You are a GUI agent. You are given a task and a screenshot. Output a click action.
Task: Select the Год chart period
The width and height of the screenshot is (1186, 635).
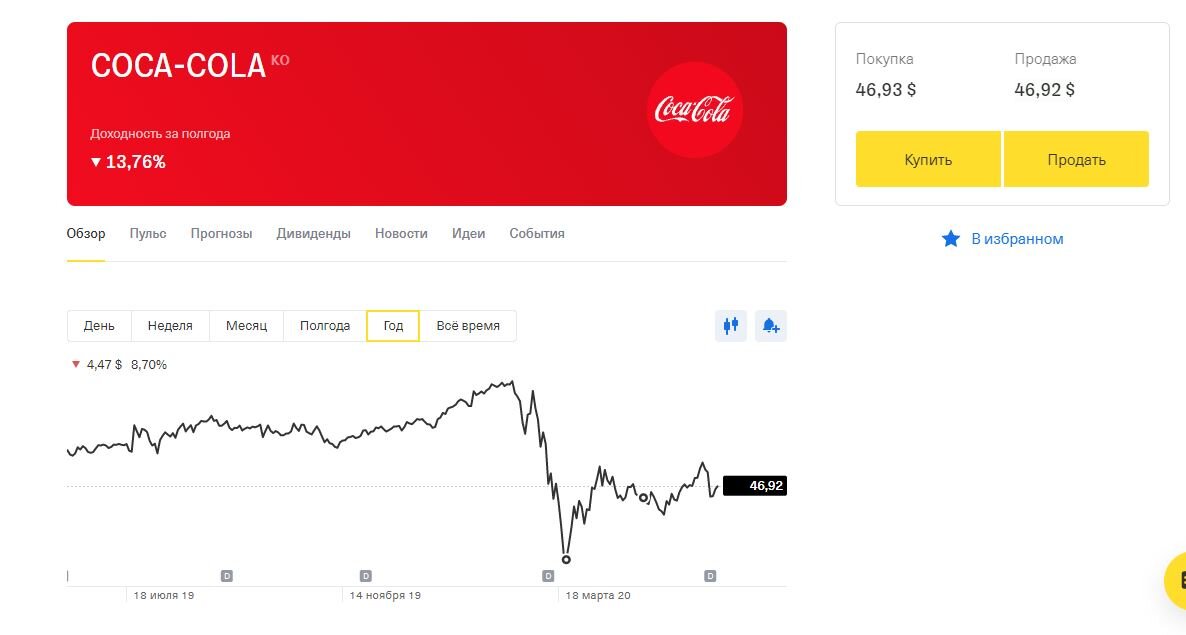[393, 326]
